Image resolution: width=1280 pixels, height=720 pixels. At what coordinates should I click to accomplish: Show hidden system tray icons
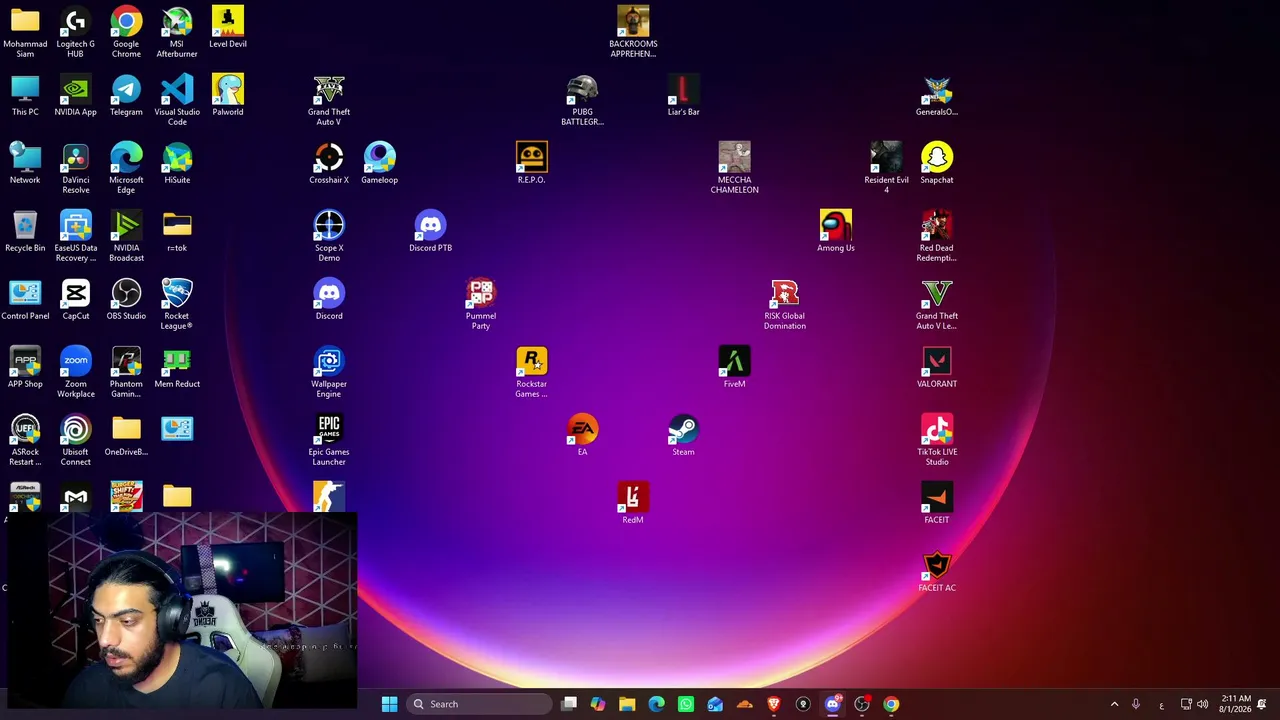1114,704
